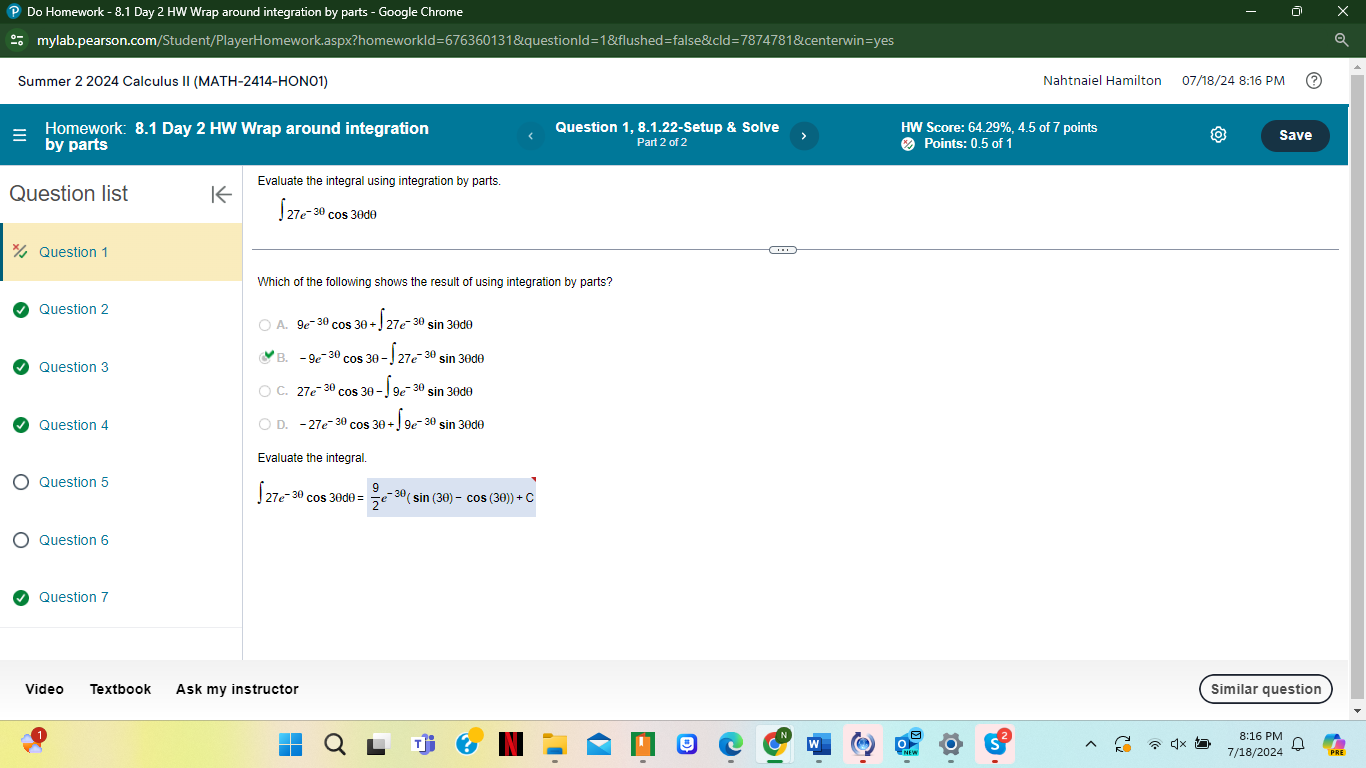
Task: Click the HW Score 64.29% text
Action: 998,128
